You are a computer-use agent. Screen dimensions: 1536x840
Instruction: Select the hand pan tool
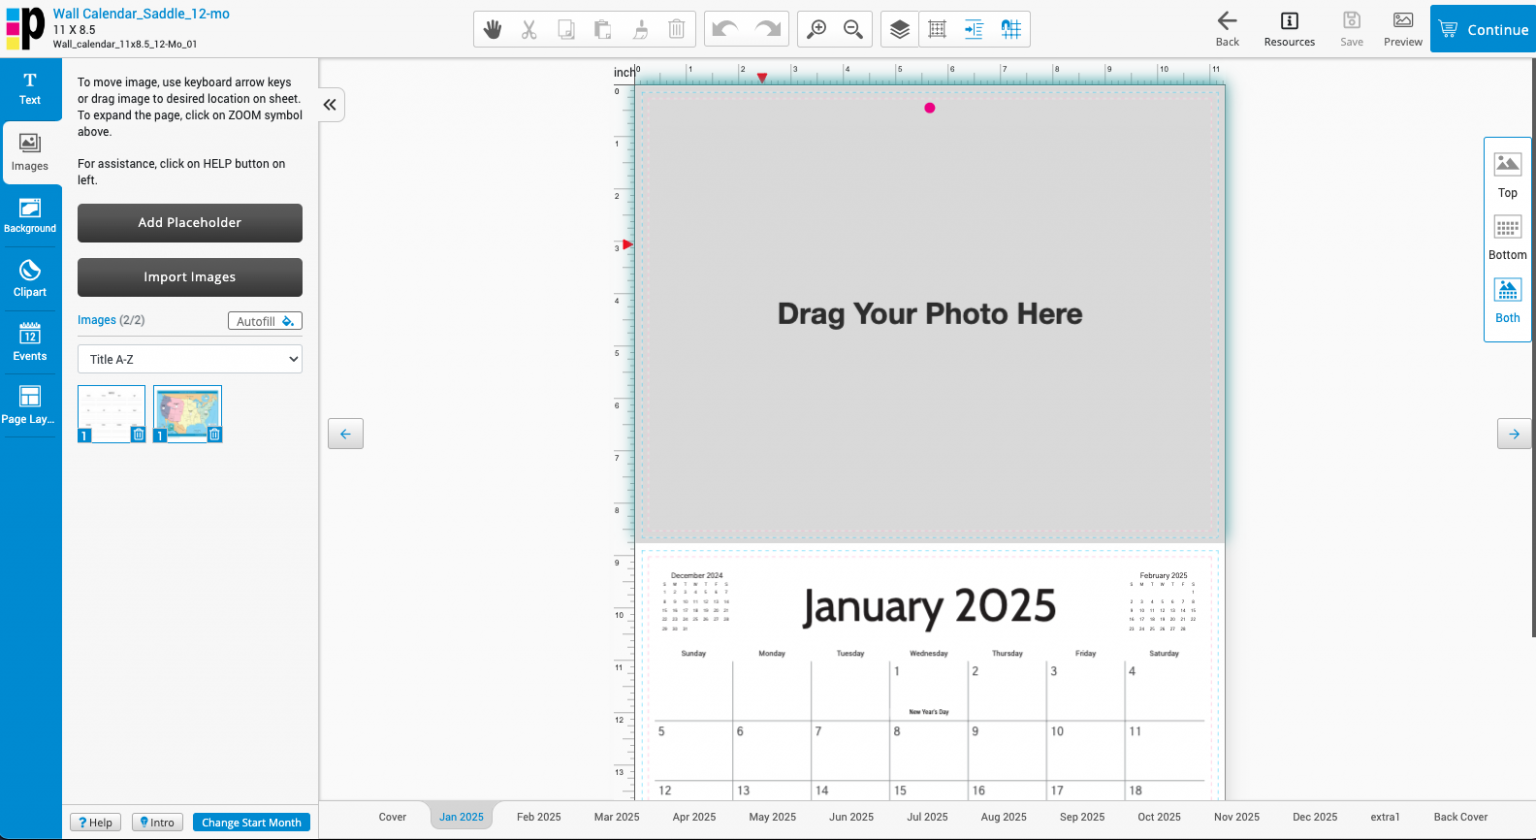point(492,30)
